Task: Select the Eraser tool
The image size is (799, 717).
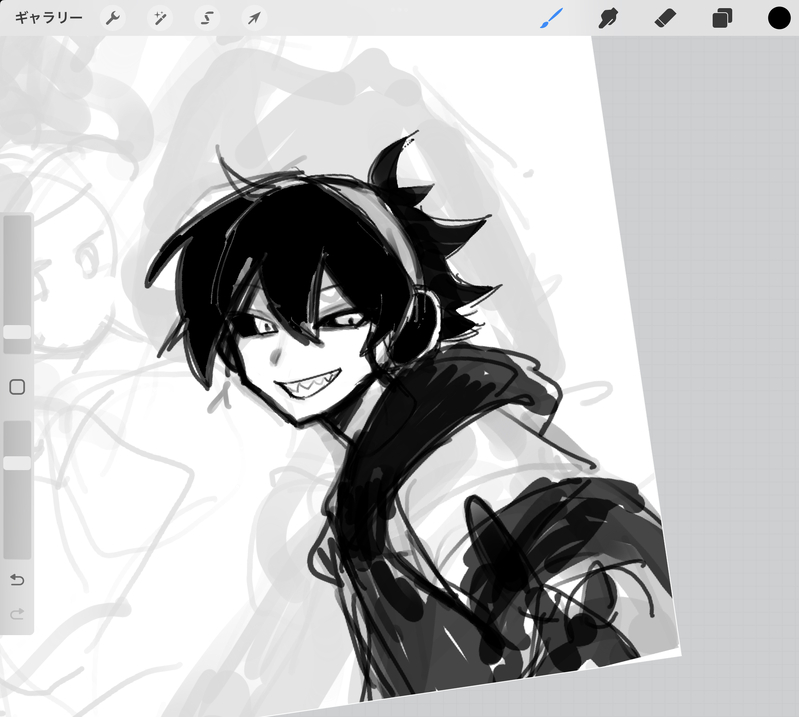Action: 665,19
